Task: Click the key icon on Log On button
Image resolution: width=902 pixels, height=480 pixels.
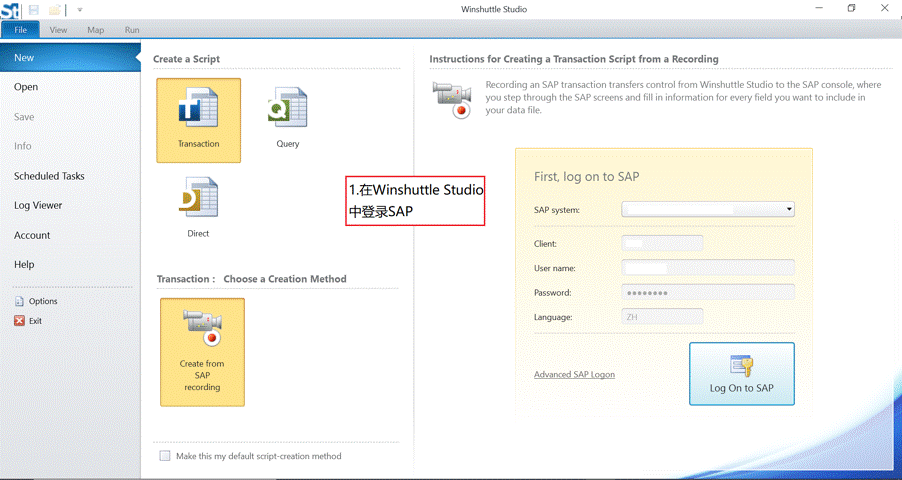Action: pos(742,365)
